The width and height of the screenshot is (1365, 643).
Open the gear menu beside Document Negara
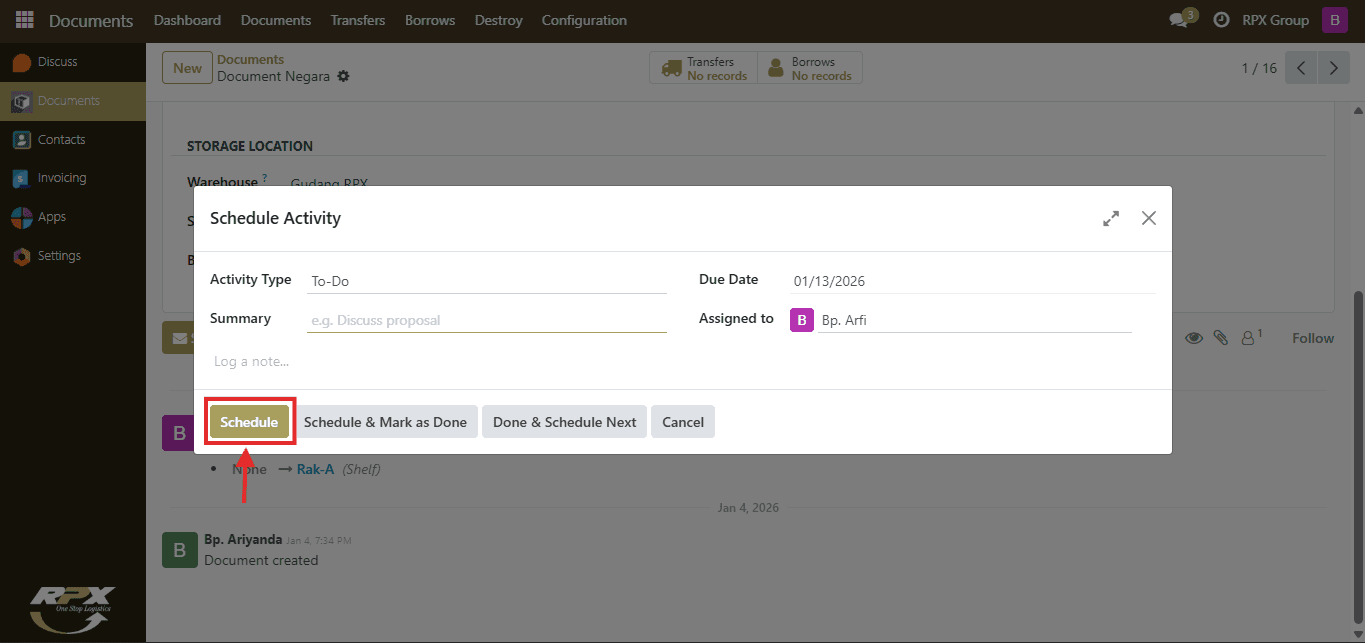click(343, 77)
